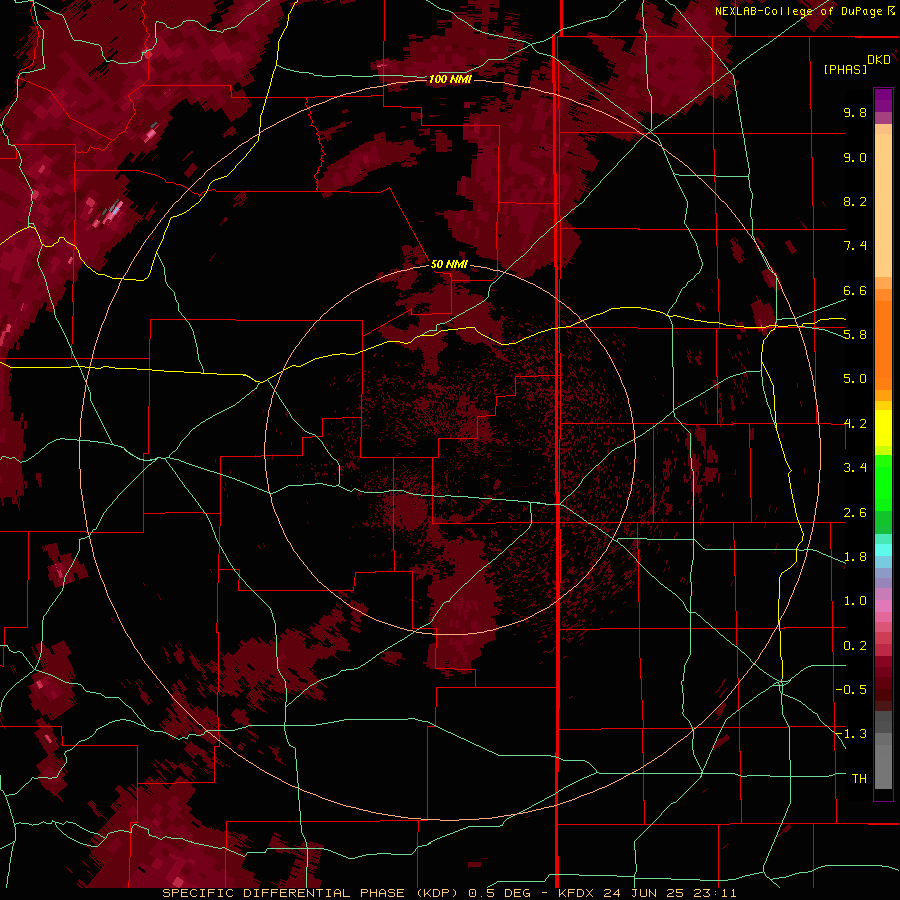The image size is (900, 900).
Task: Click the yellow segment of the color bar
Action: tap(883, 428)
